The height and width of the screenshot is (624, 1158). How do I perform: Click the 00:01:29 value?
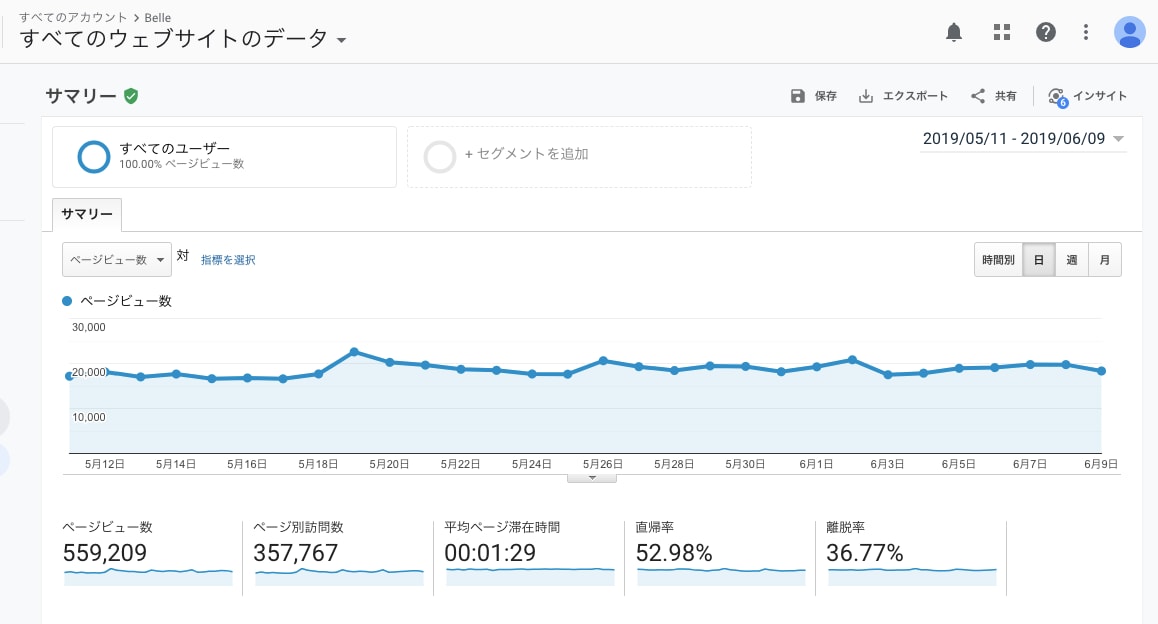(490, 552)
